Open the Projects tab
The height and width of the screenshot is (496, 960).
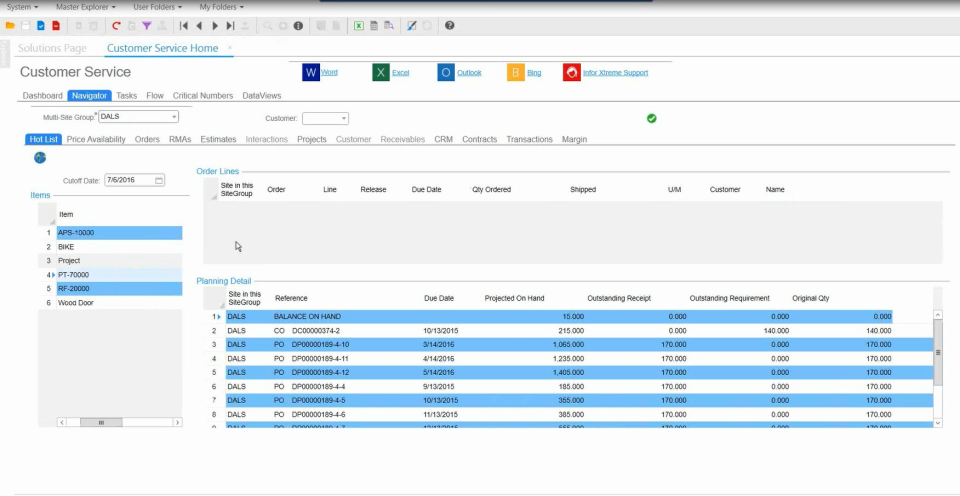(x=312, y=139)
